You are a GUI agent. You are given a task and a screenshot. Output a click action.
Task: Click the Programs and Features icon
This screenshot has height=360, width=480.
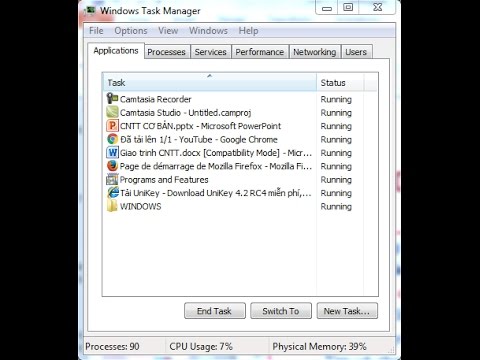[x=112, y=179]
